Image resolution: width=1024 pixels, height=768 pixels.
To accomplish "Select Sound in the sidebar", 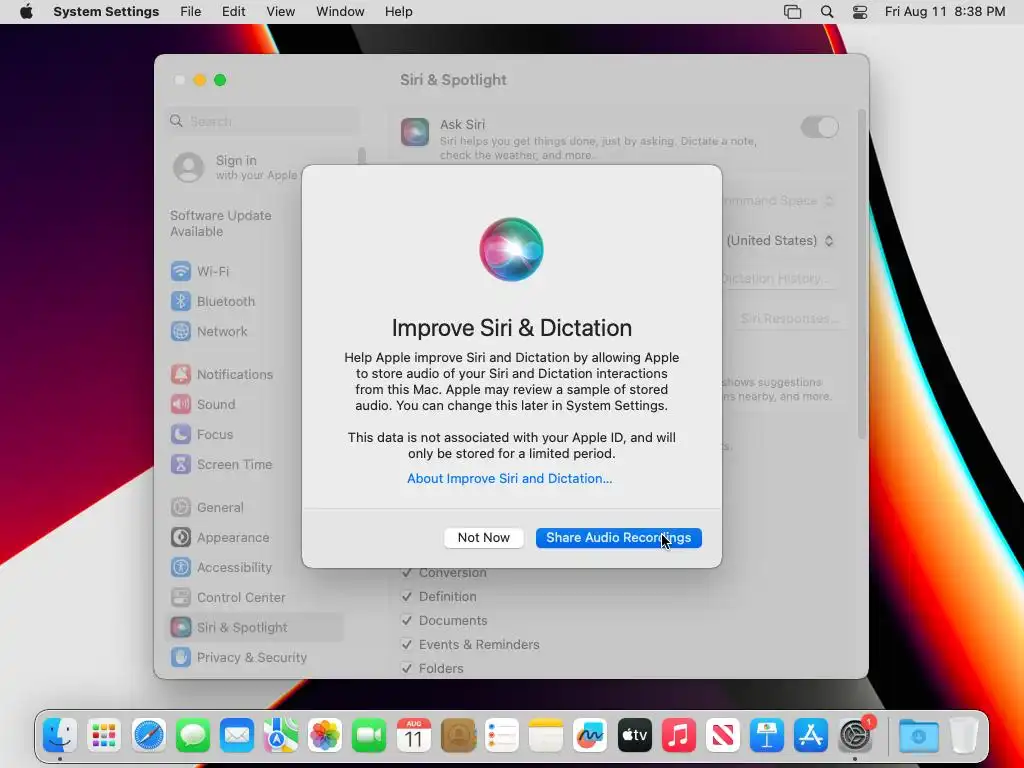I will [x=255, y=404].
